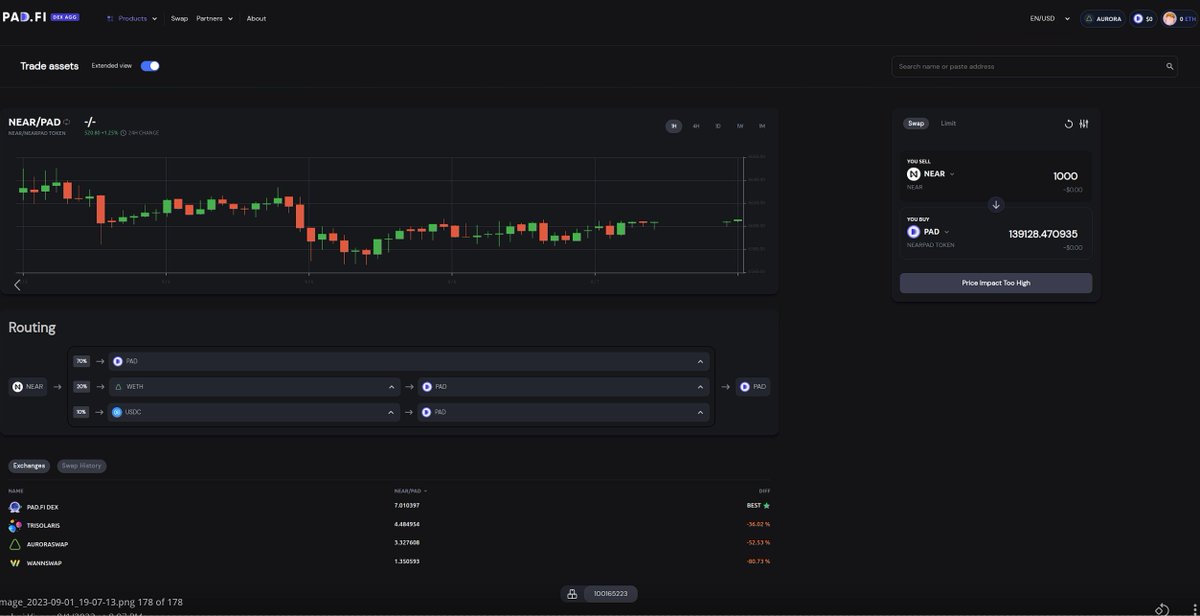This screenshot has height=616, width=1200.
Task: Open the PAD buy token selector
Action: [x=929, y=232]
